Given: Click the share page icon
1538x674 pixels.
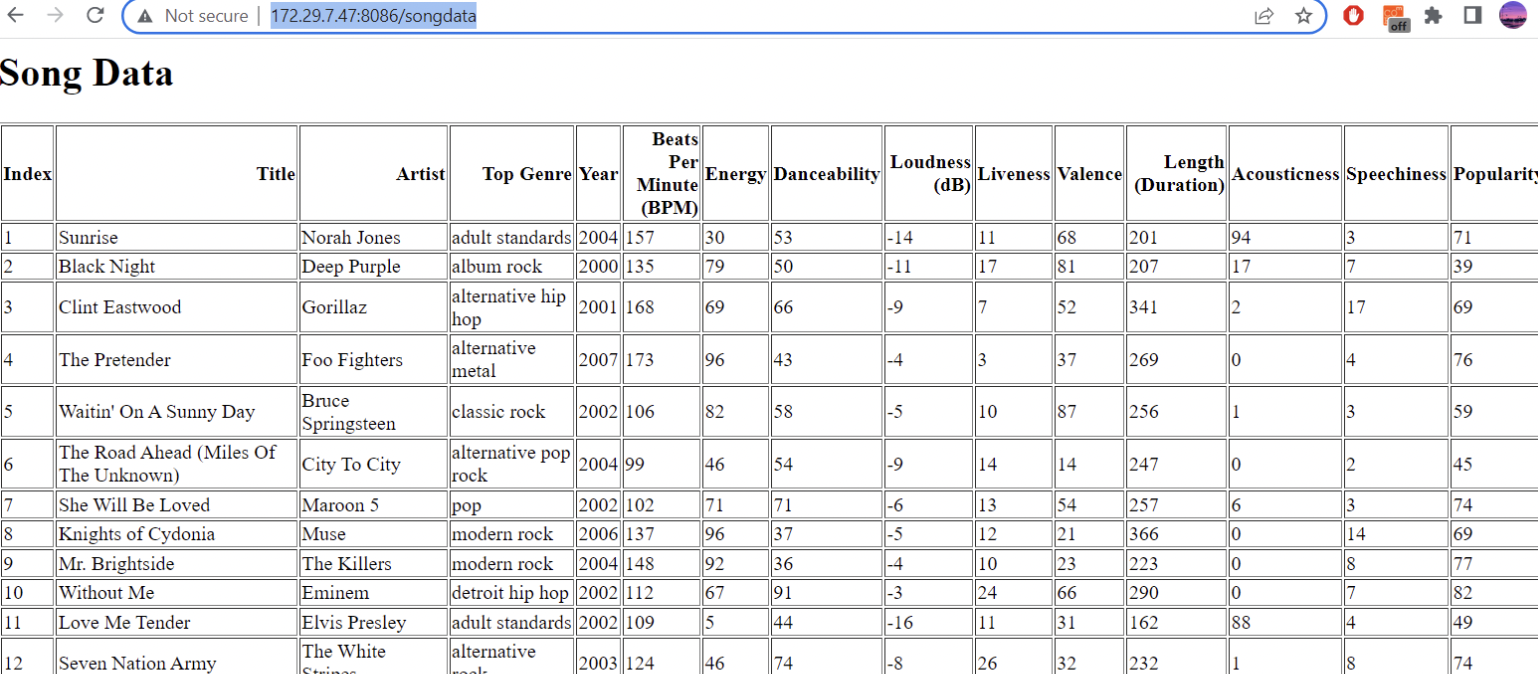Looking at the screenshot, I should [x=1264, y=16].
